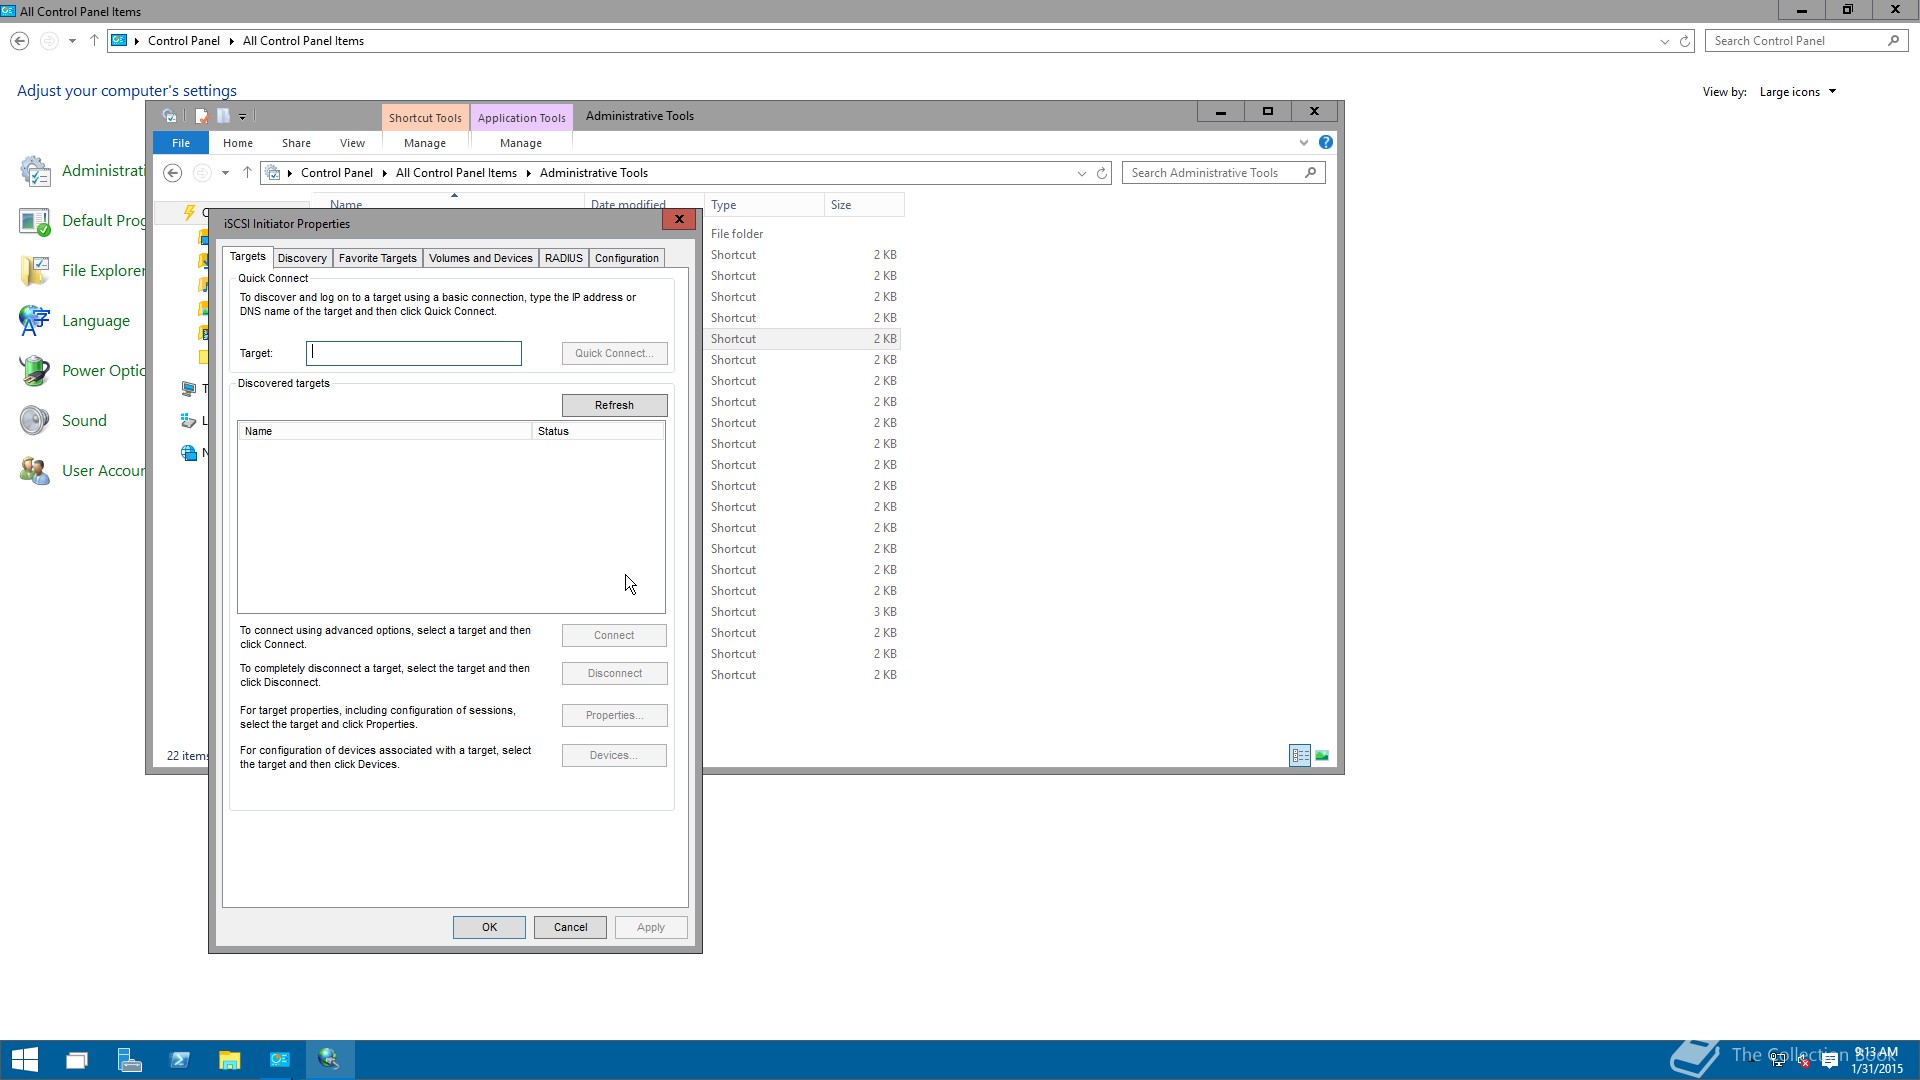Go back in the Control Panel window
This screenshot has height=1080, width=1920.
coord(19,41)
